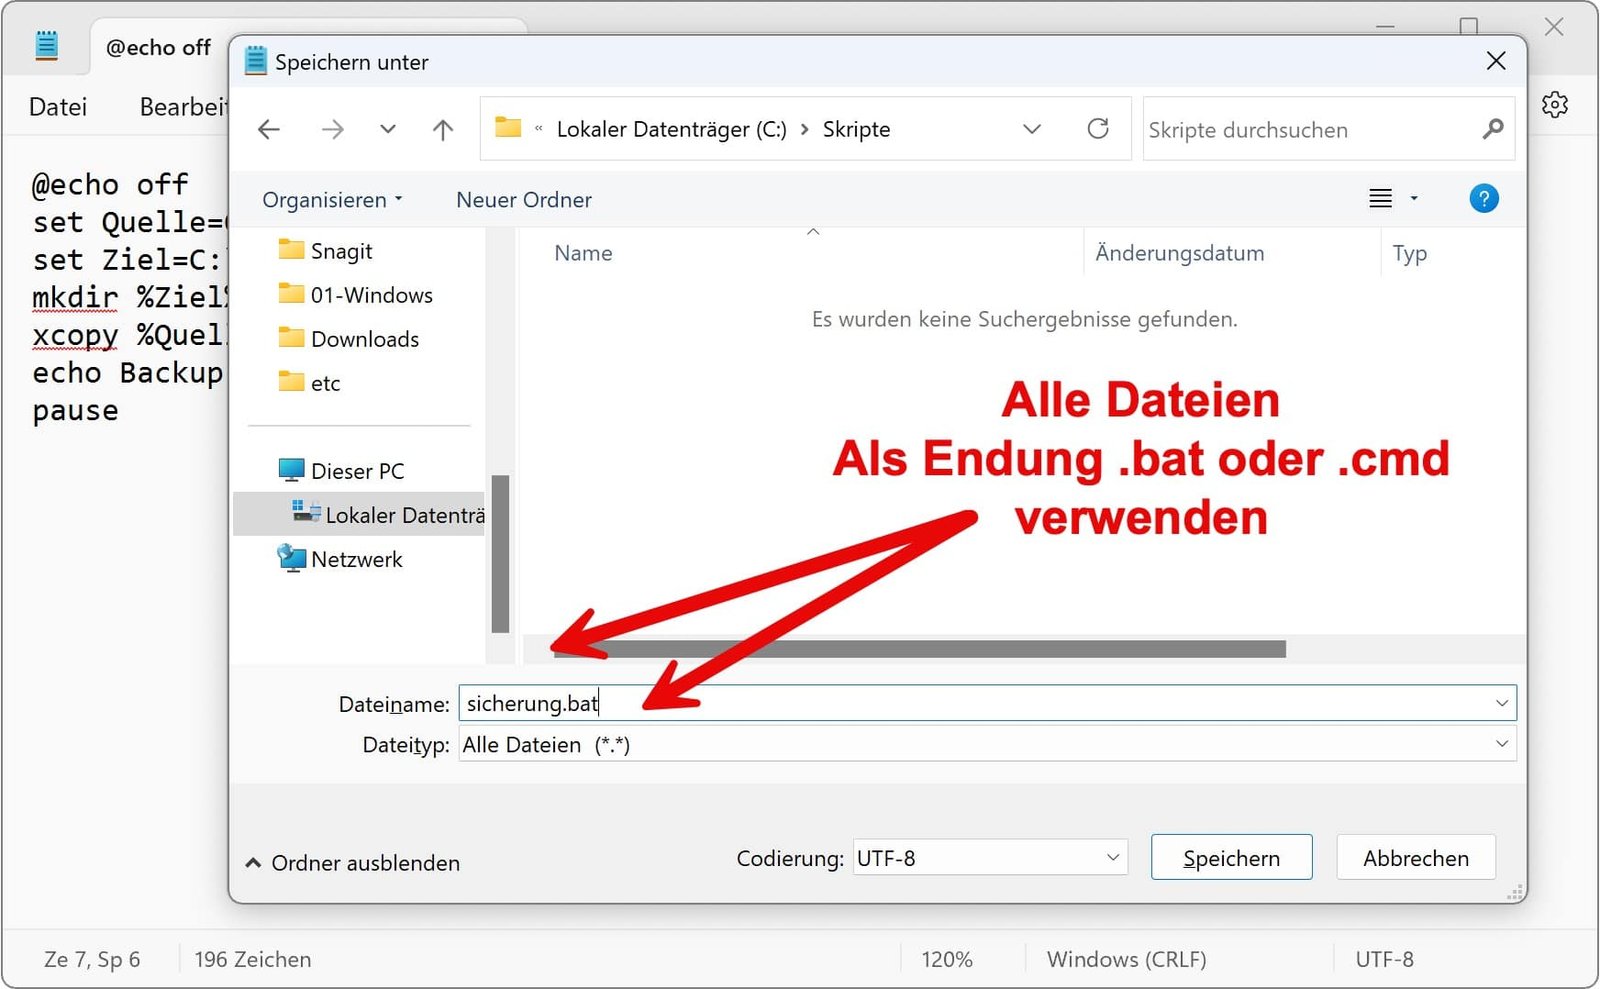Refresh the Skripte folder with the refresh icon

point(1098,128)
